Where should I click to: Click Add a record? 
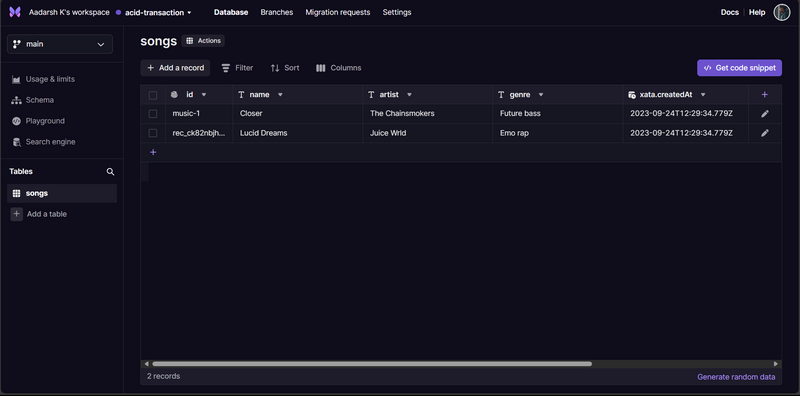(175, 68)
